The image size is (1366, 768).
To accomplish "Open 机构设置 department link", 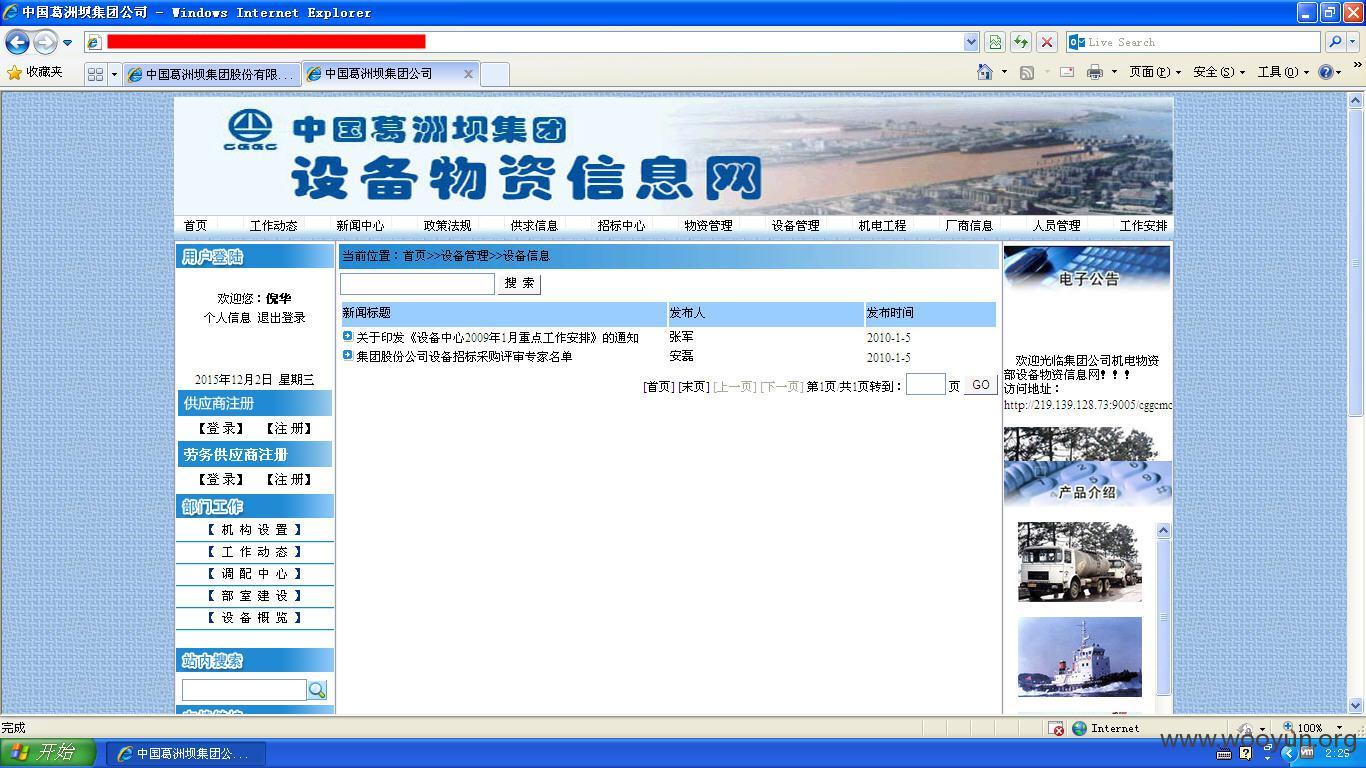I will pyautogui.click(x=255, y=530).
